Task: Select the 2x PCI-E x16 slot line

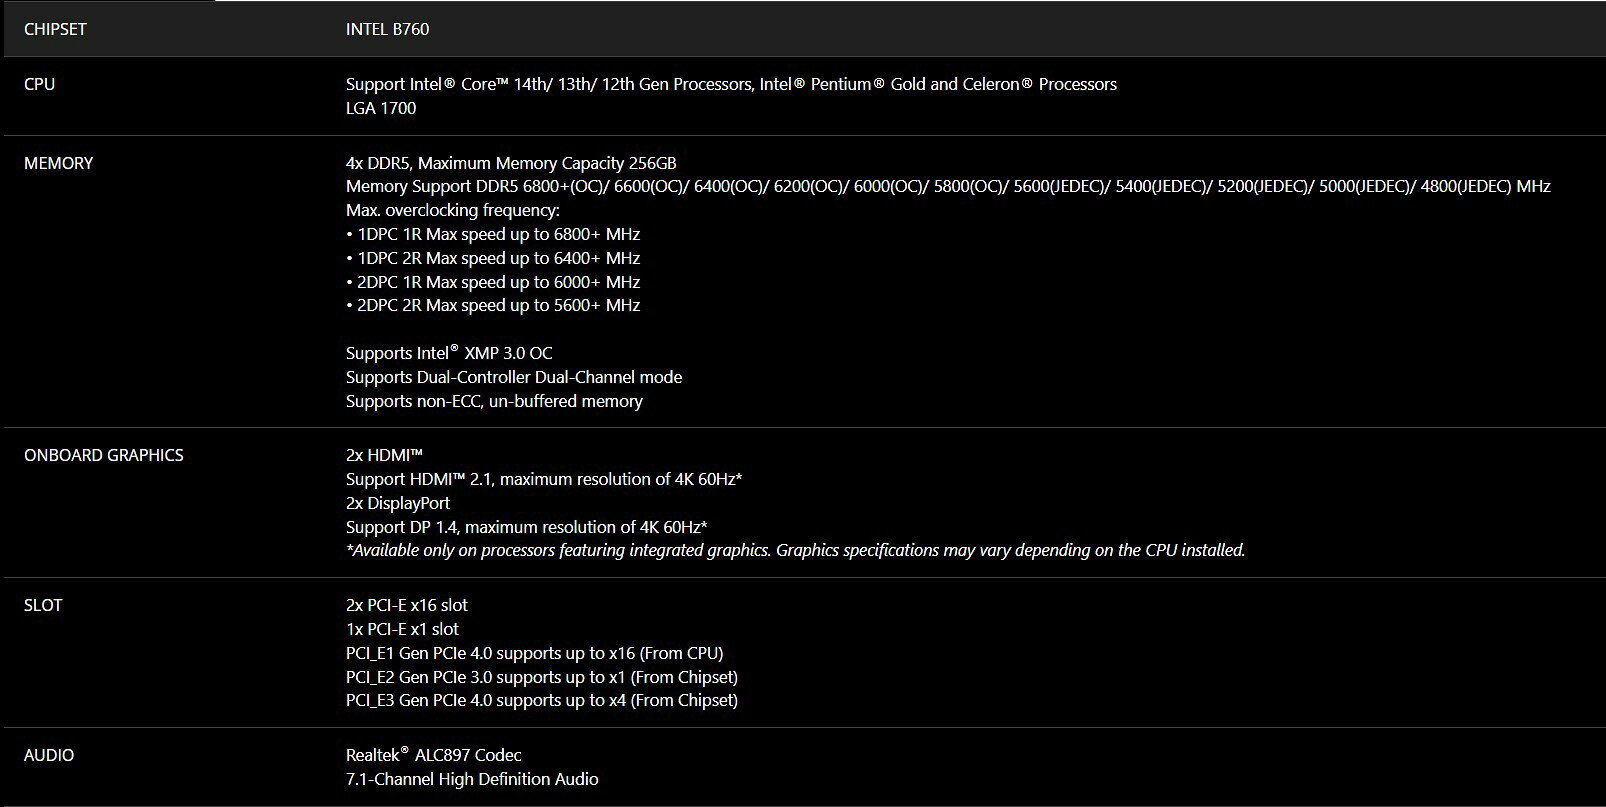Action: [407, 605]
